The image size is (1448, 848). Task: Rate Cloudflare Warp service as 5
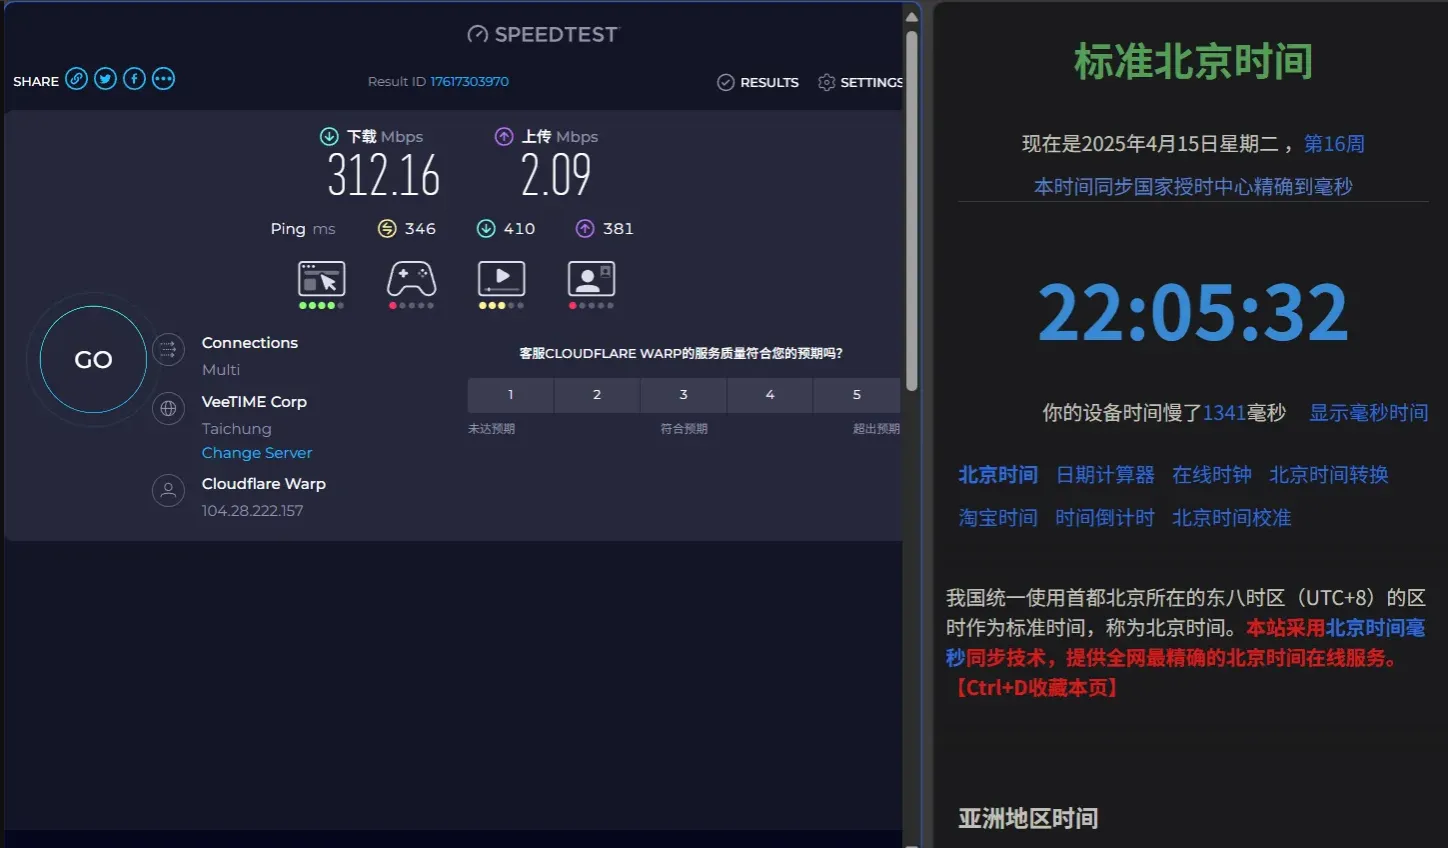856,395
